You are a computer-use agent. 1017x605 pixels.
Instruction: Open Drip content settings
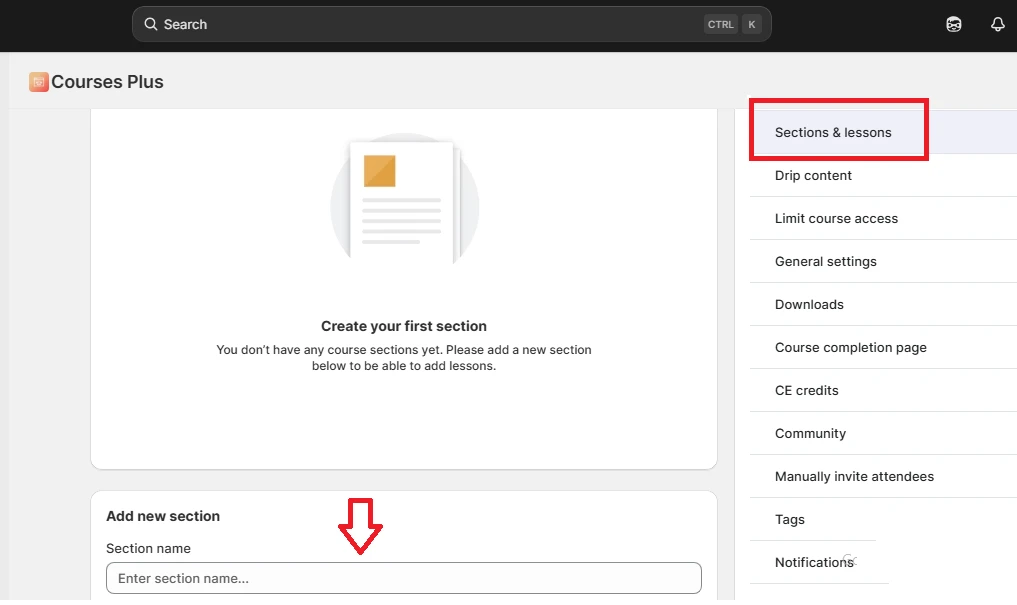813,175
